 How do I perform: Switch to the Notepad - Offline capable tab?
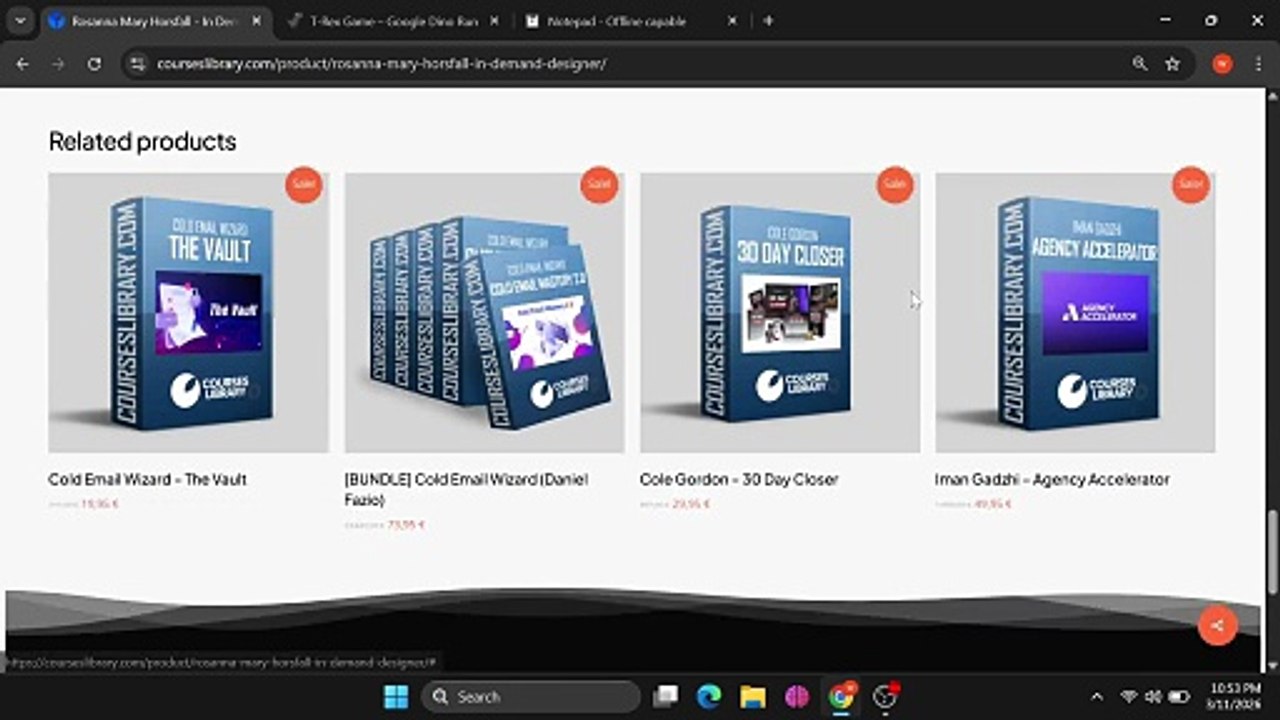tap(632, 20)
